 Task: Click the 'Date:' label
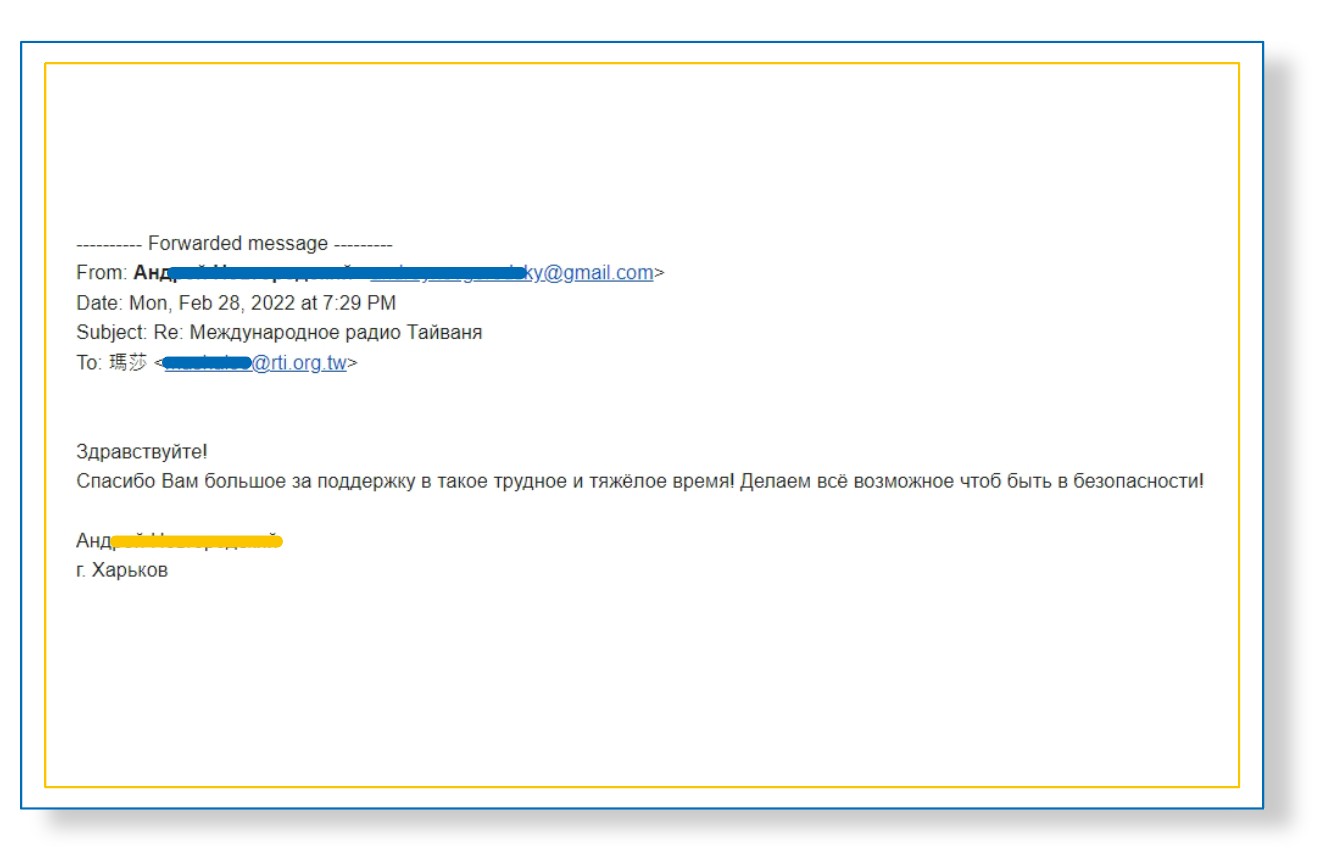(99, 303)
